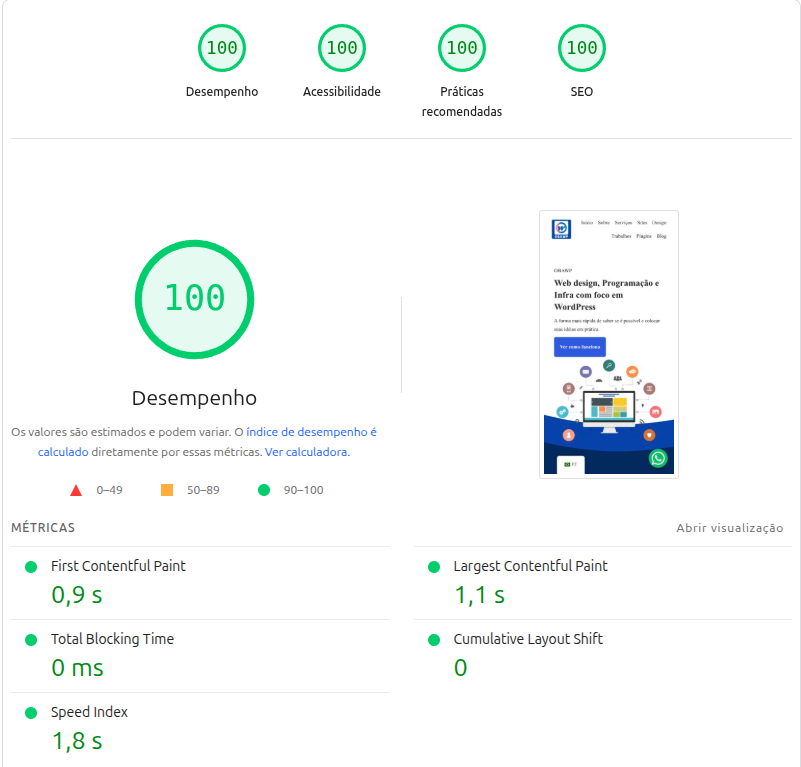Click the Largest Contentful Paint 1,1 s value
Viewport: 801px width, 767px height.
click(479, 595)
